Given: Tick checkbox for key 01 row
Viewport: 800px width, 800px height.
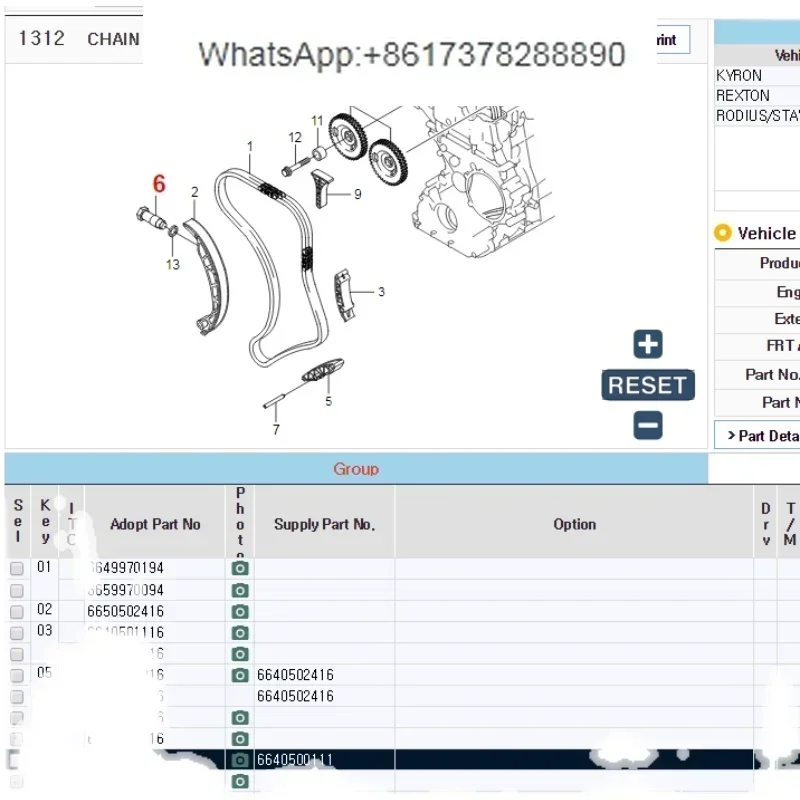Looking at the screenshot, I should 17,568.
